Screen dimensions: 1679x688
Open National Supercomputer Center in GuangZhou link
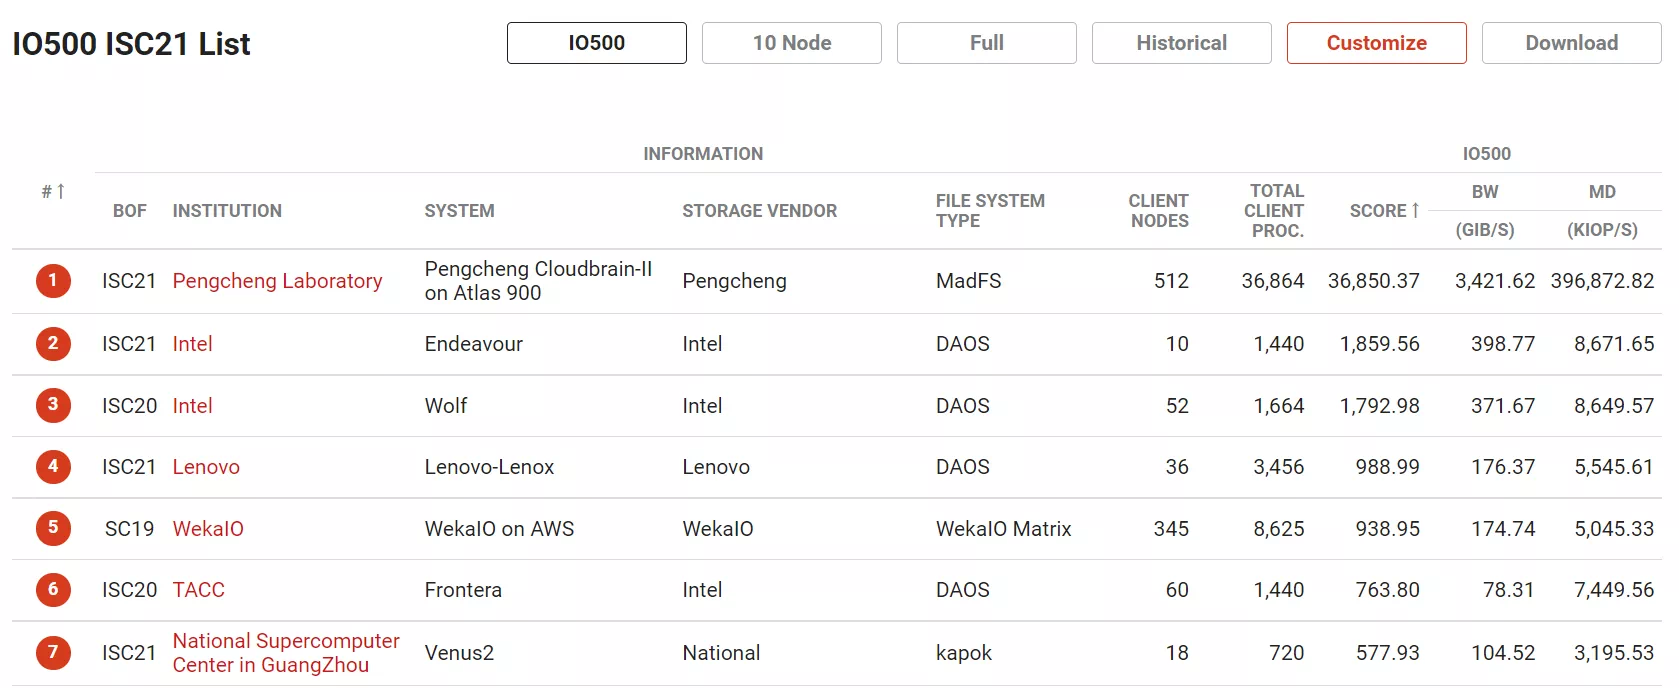coord(286,653)
